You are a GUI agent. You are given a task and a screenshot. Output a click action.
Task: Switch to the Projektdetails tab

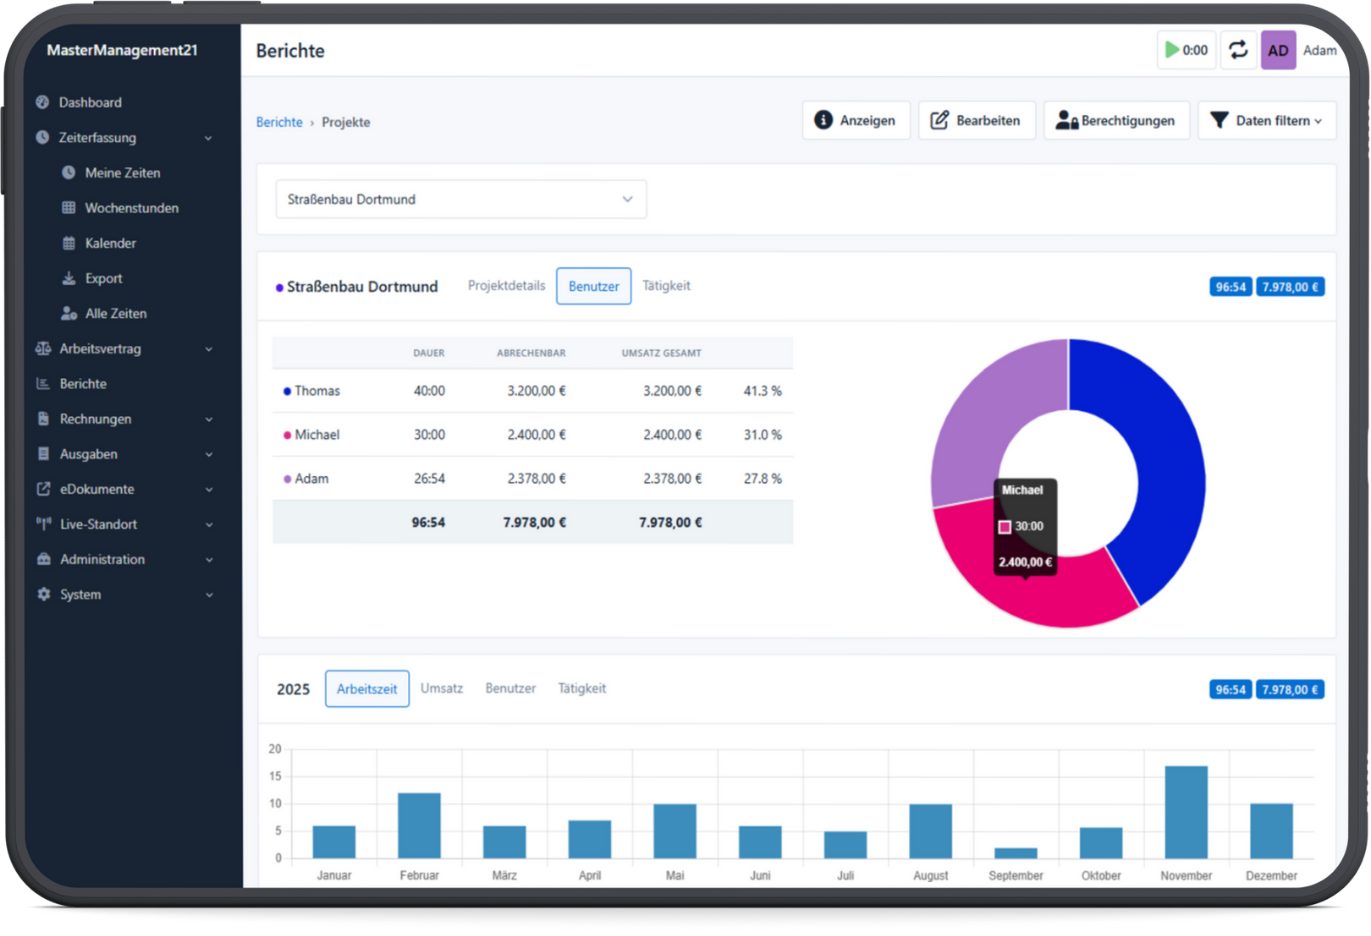click(506, 286)
